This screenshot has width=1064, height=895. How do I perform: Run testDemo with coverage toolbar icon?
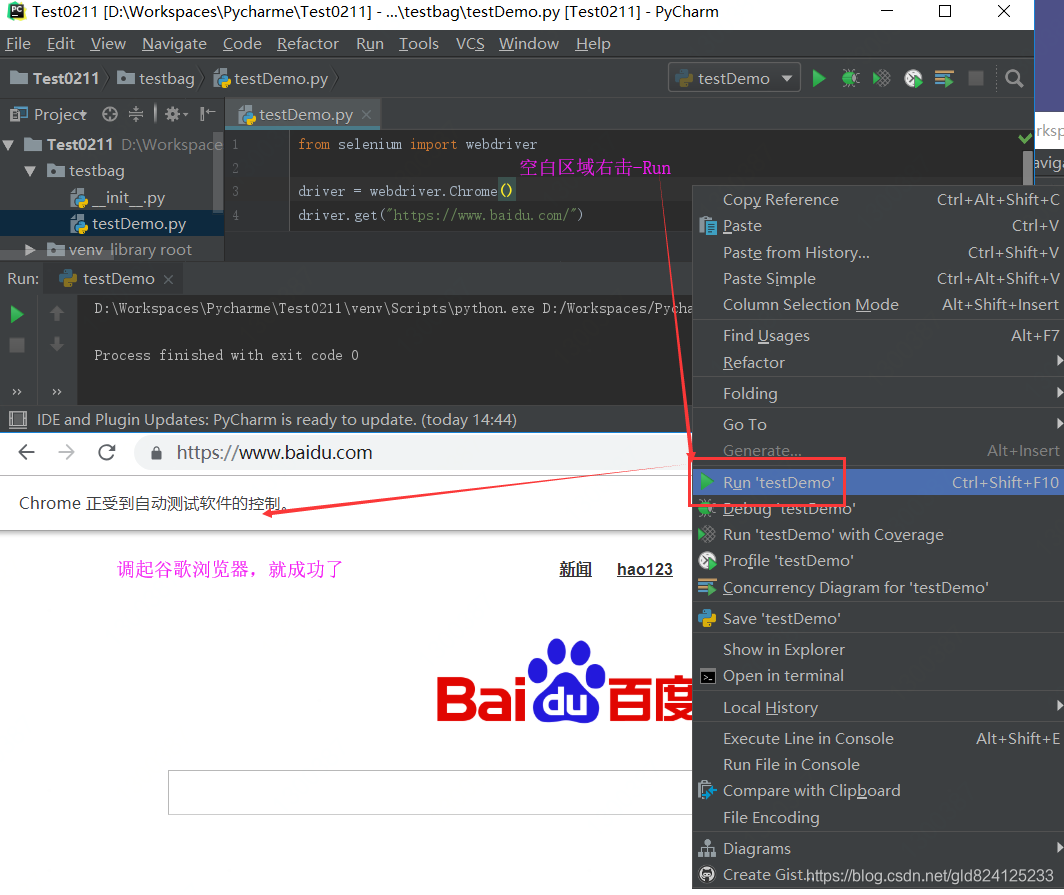tap(881, 79)
